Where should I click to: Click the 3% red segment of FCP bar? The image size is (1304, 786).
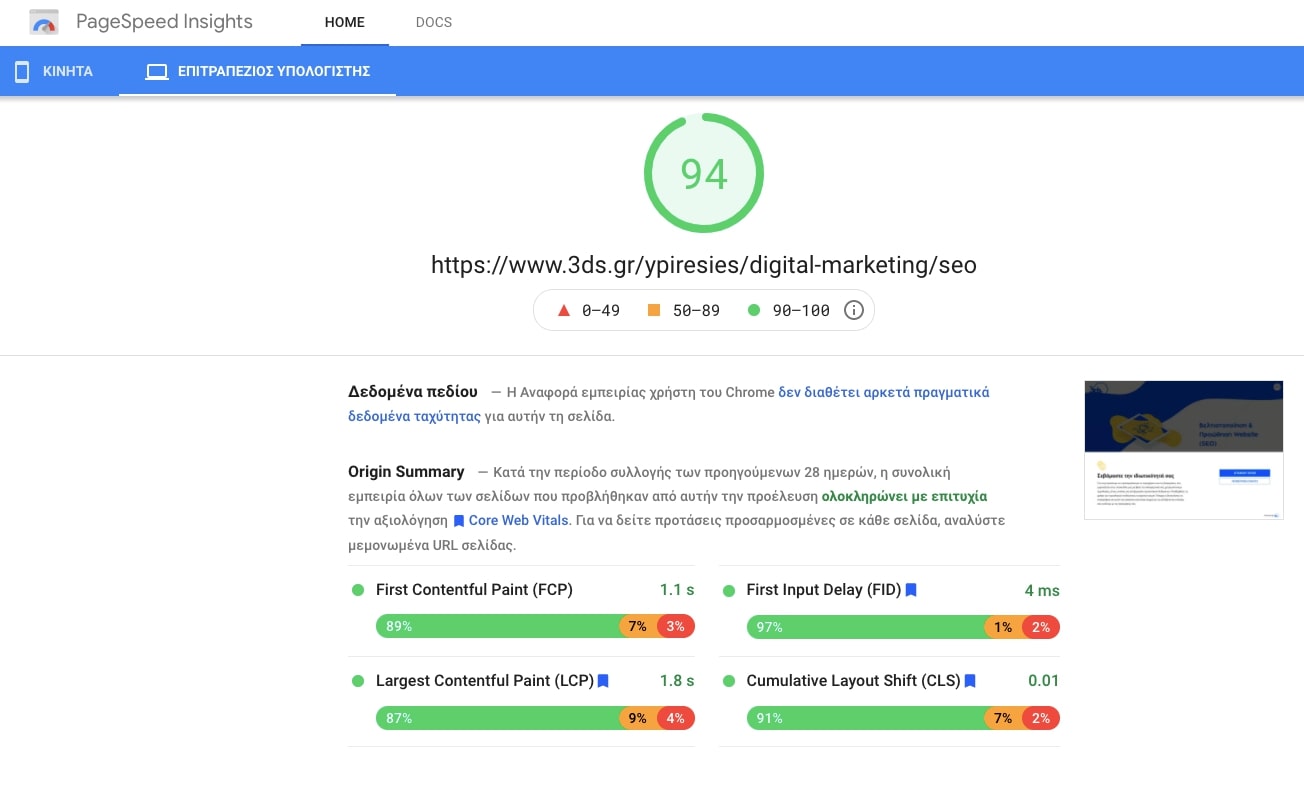point(676,627)
